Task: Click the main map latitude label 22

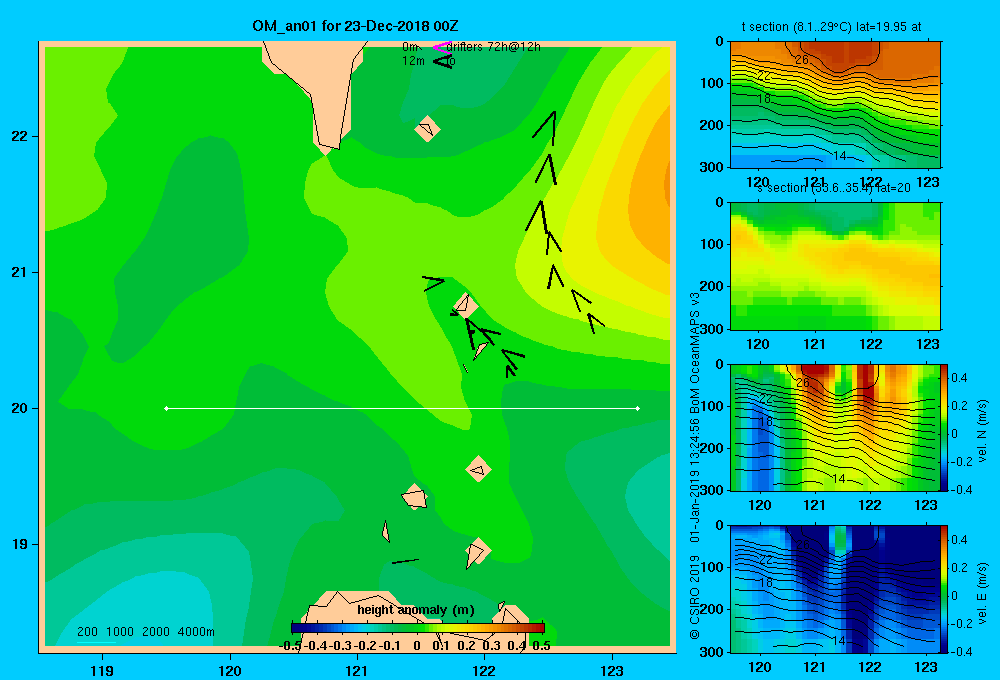Action: coord(20,137)
